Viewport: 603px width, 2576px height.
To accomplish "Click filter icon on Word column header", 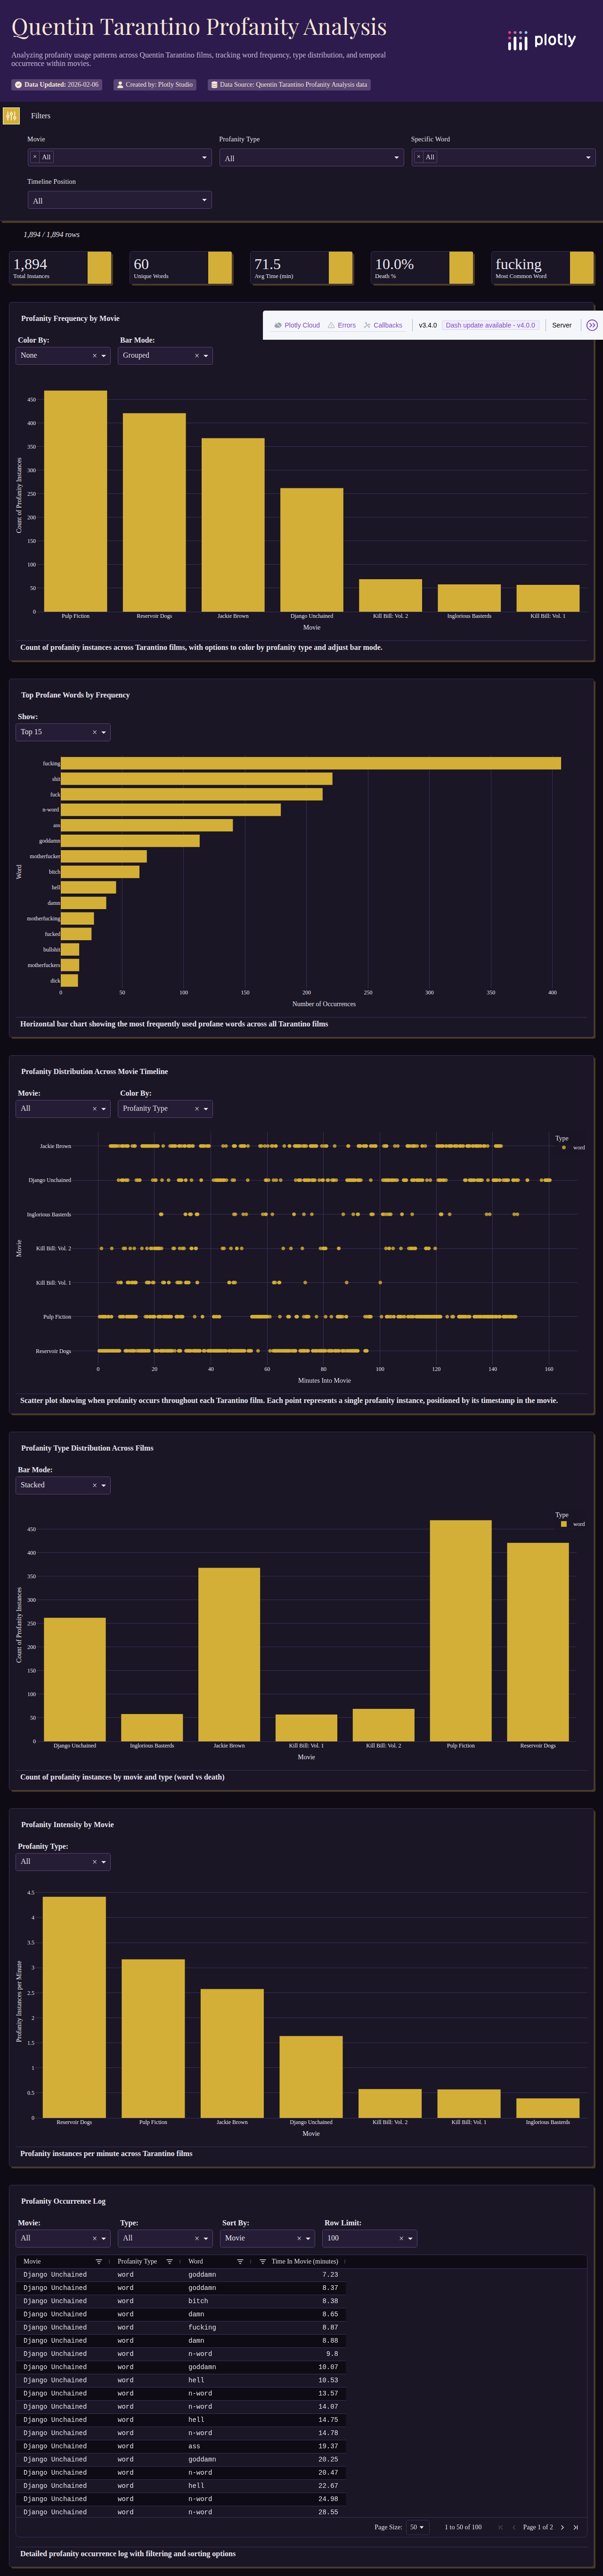I will click(x=240, y=2261).
